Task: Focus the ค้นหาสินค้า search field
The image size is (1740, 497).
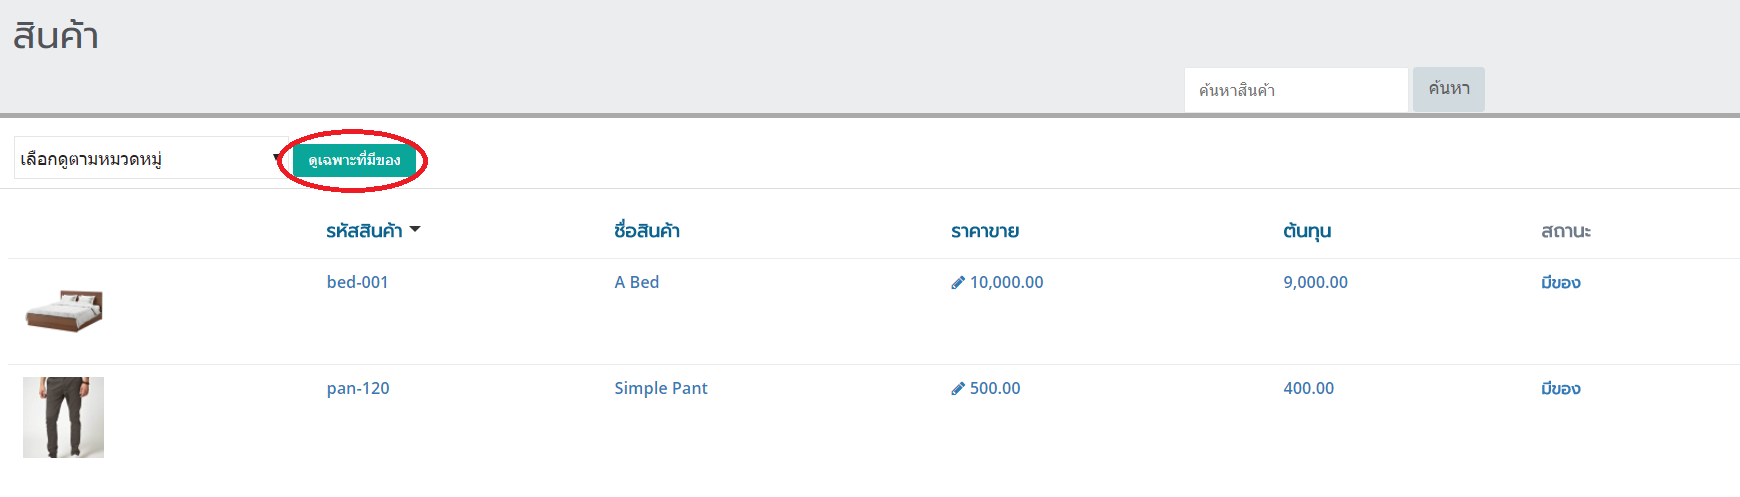Action: [x=1295, y=90]
